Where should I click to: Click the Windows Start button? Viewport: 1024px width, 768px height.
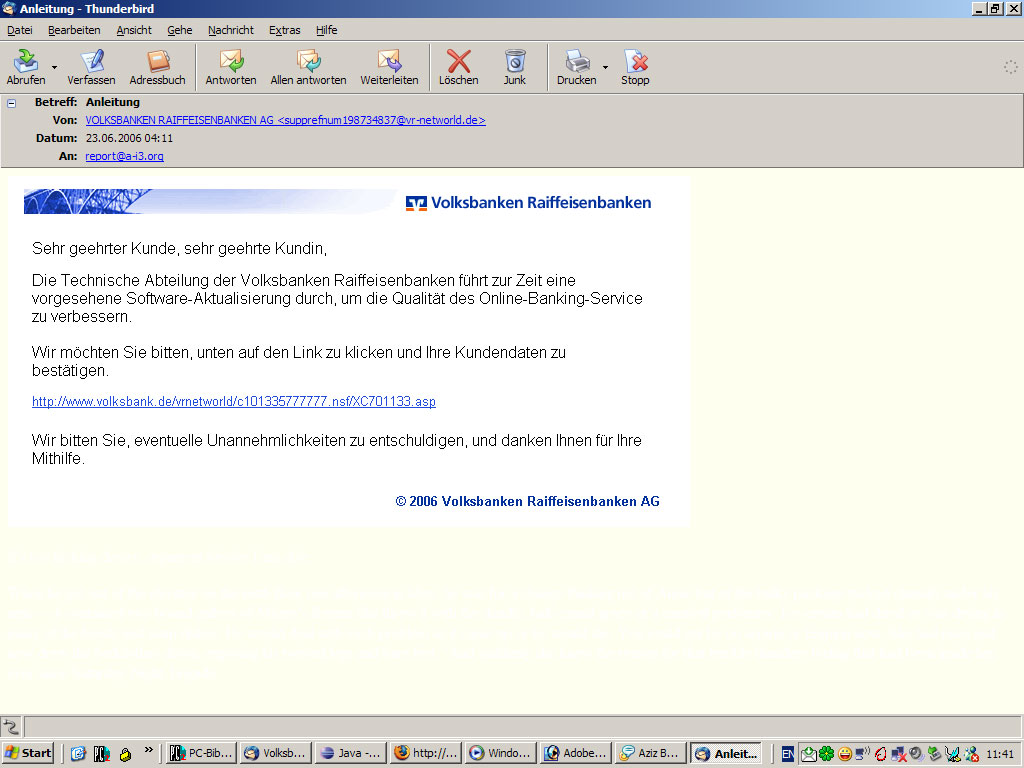click(27, 753)
